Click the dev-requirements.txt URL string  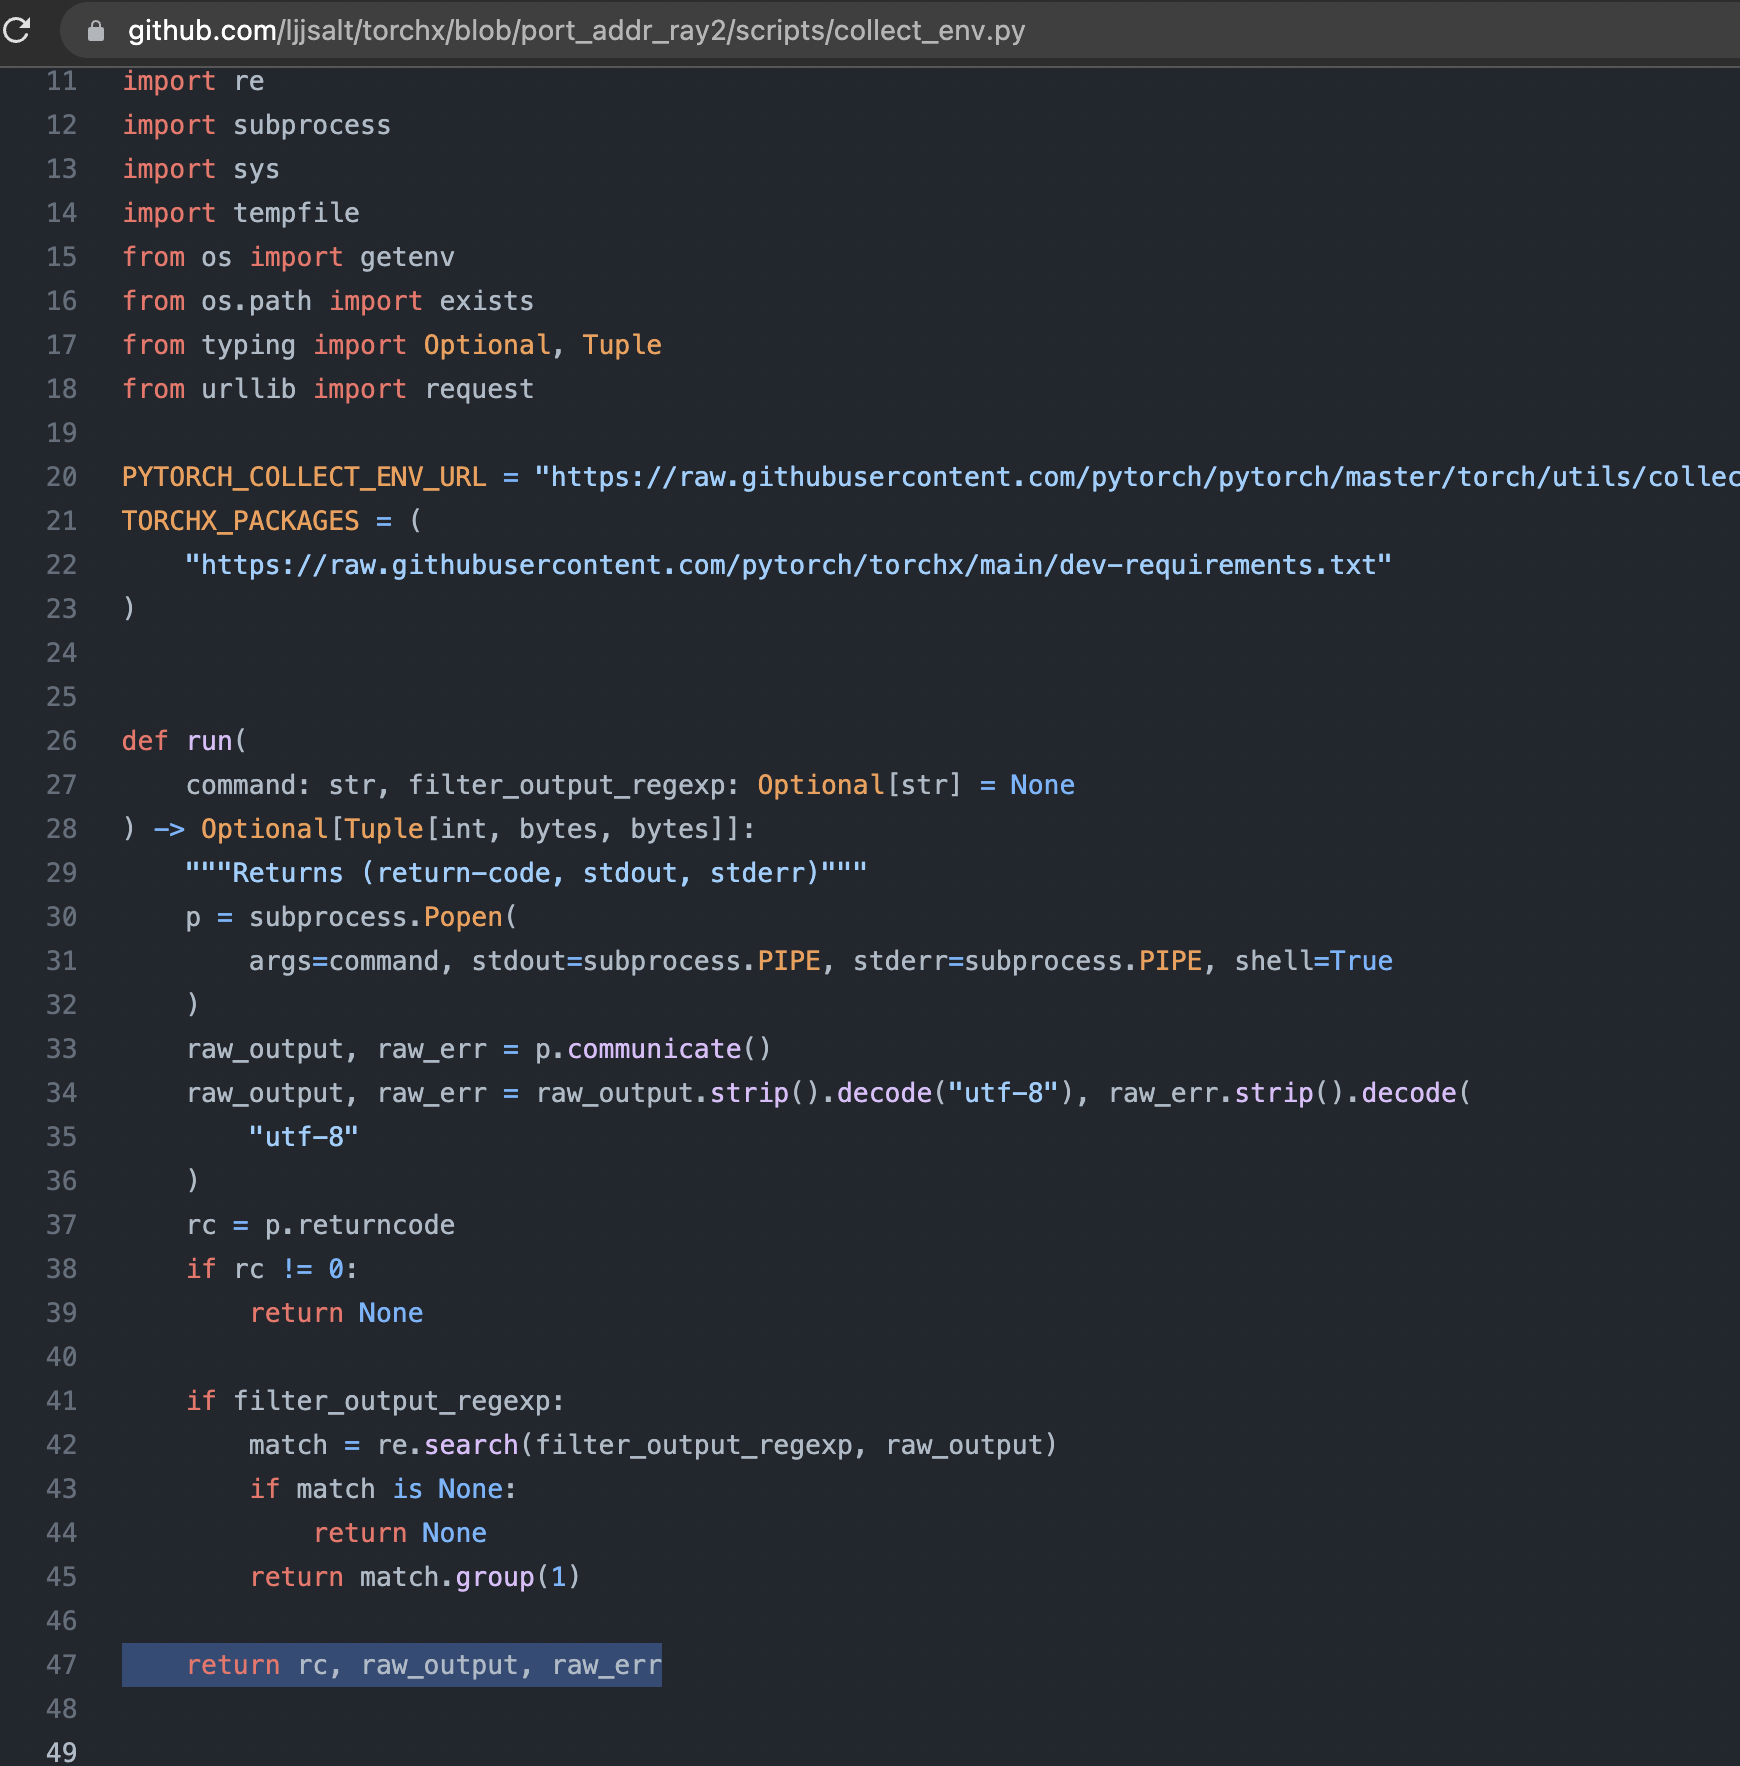[x=789, y=565]
